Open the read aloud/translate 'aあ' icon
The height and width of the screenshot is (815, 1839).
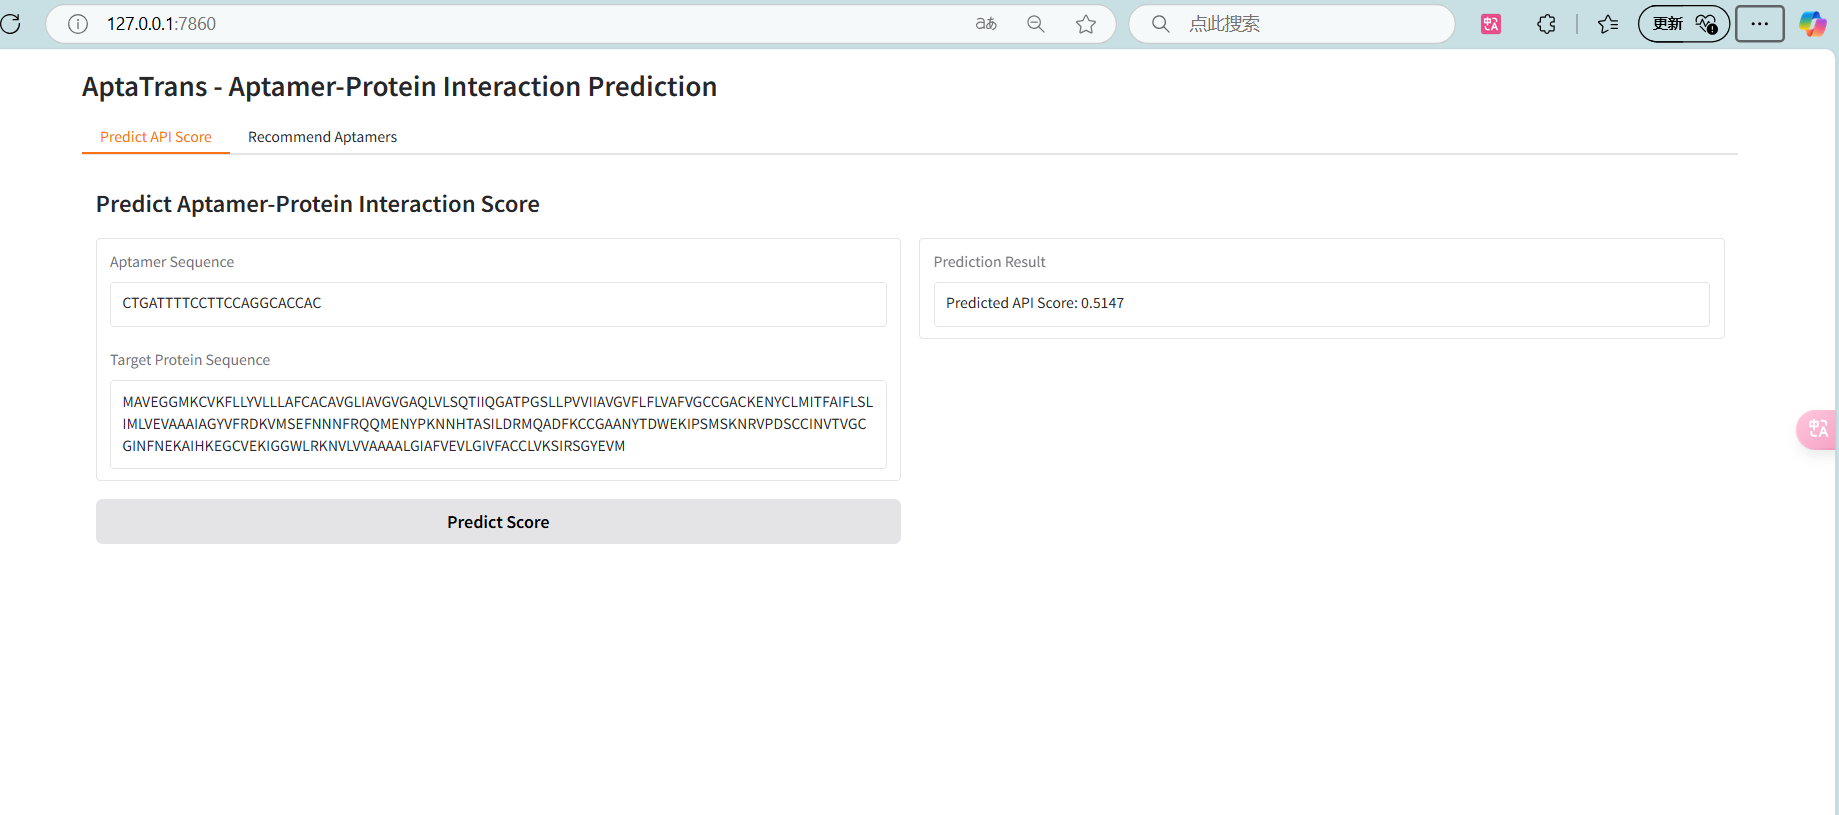(986, 24)
